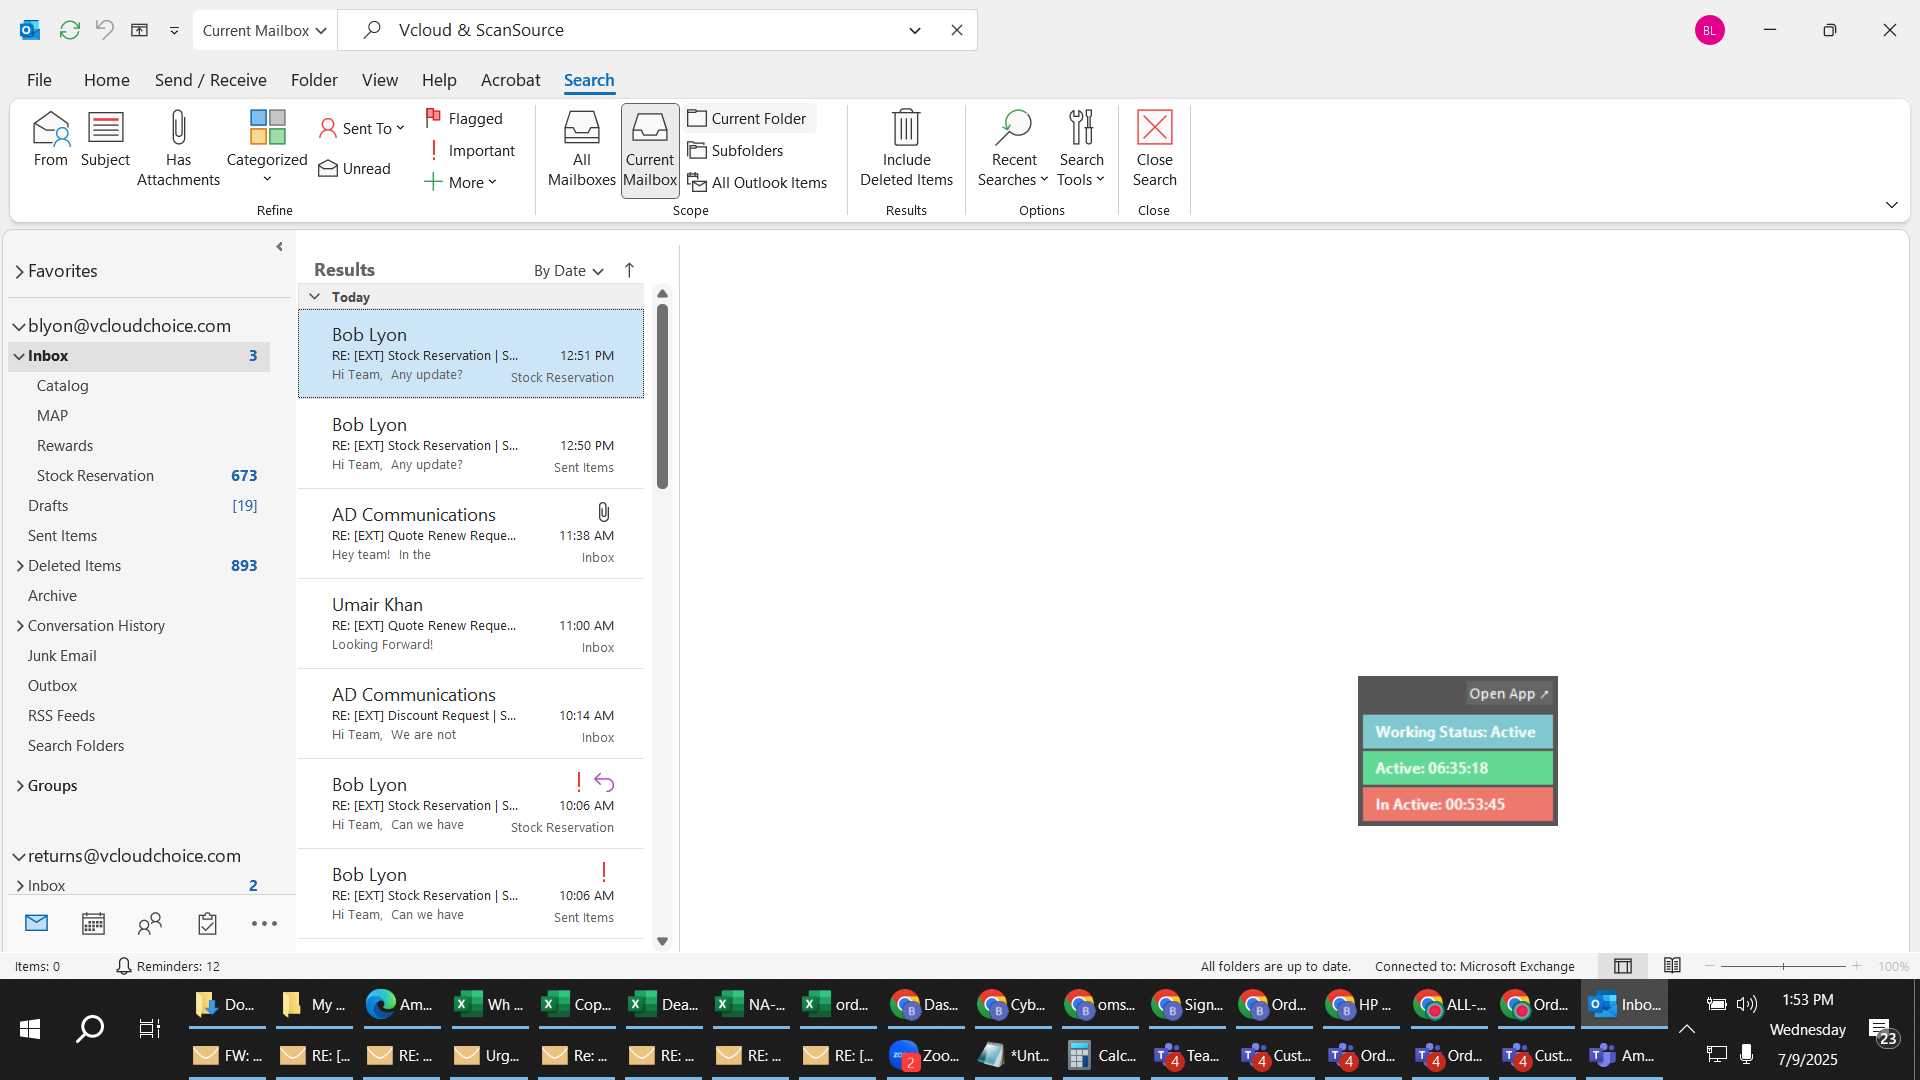The image size is (1920, 1080).
Task: Switch to the View tab
Action: [x=379, y=80]
